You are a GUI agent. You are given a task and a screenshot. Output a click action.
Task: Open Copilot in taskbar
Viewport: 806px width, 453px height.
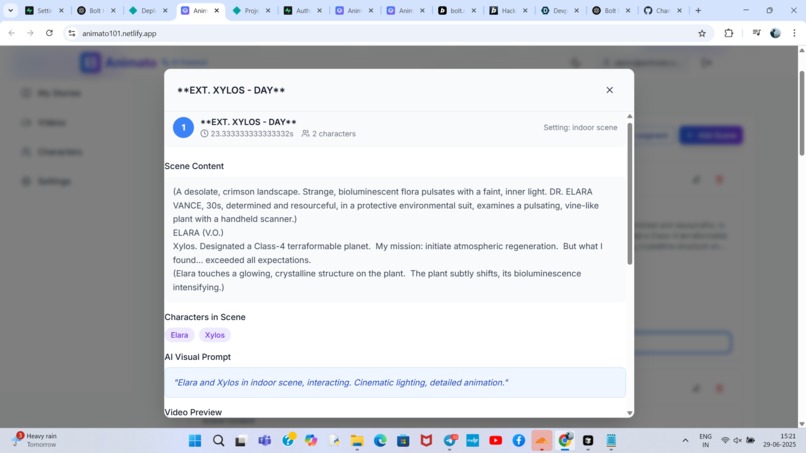pyautogui.click(x=311, y=441)
